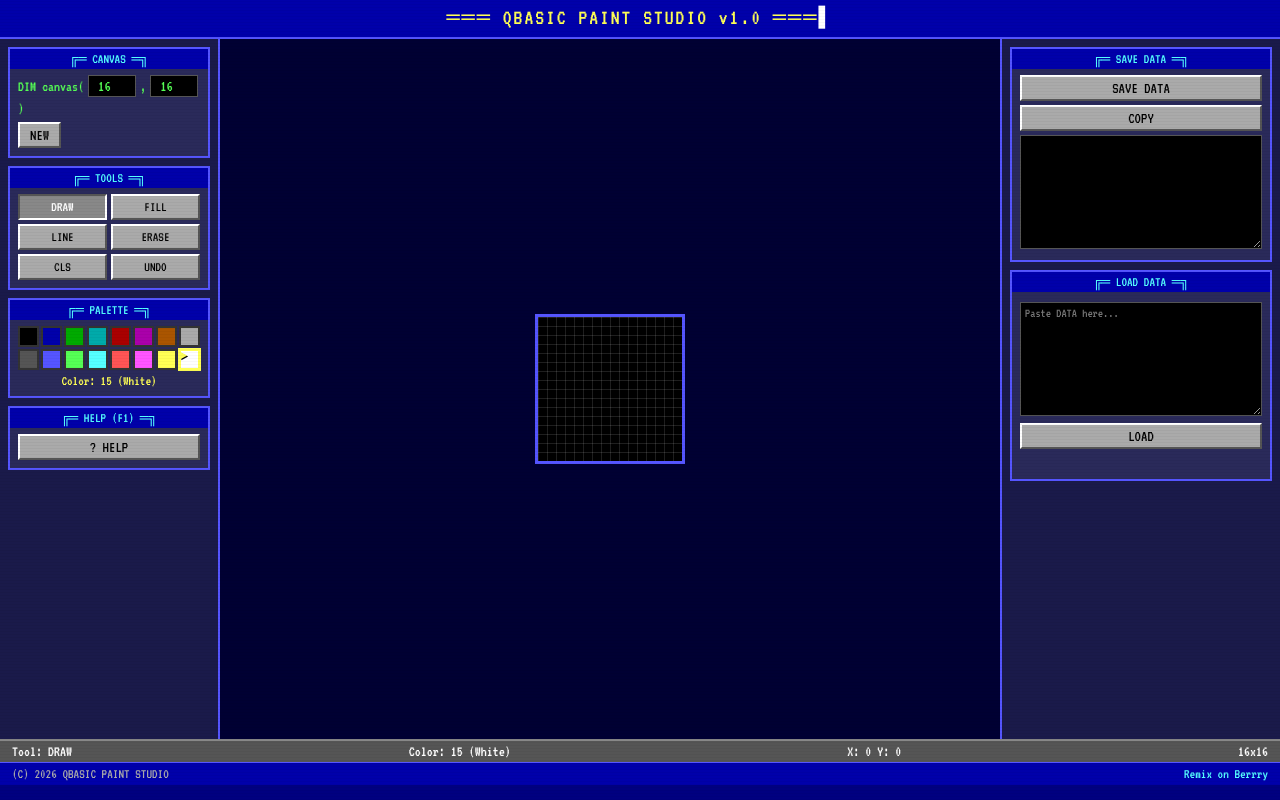Click the CANVAS panel header
Screen dimensions: 1280x800
click(109, 60)
